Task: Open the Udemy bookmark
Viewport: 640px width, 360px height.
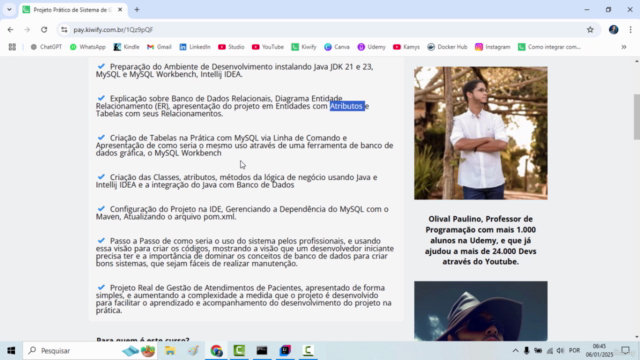Action: [371, 47]
